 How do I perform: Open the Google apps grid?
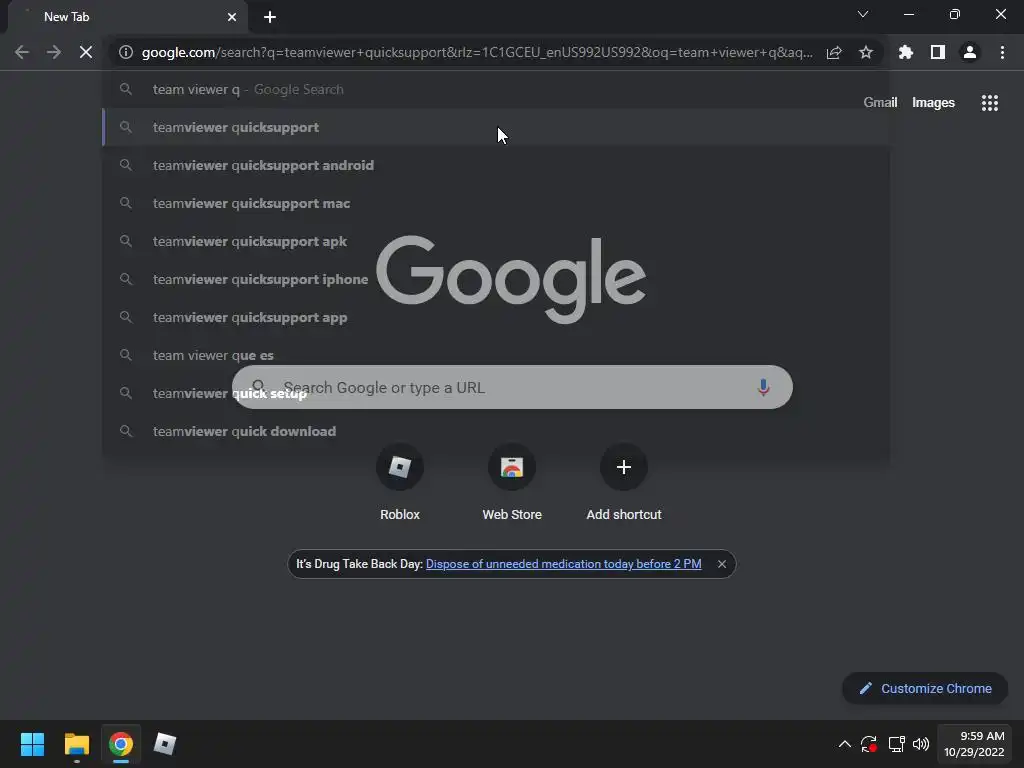tap(990, 103)
